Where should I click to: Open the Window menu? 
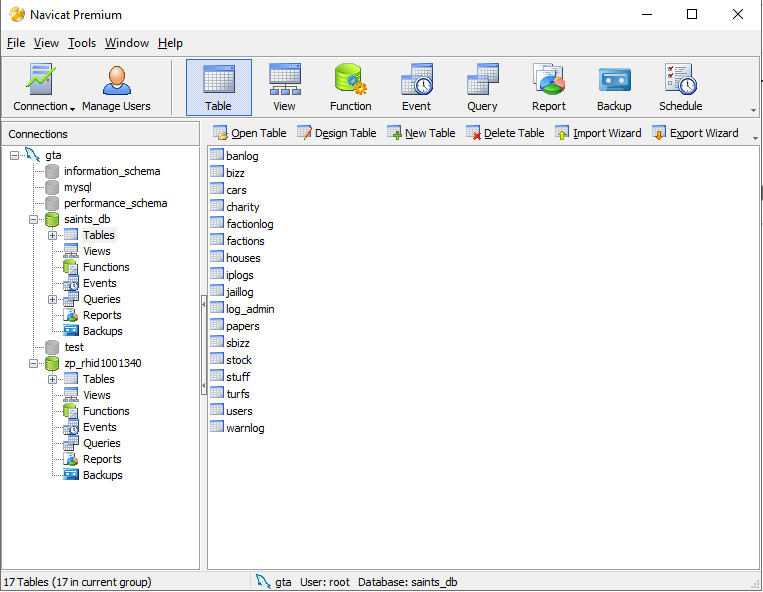[127, 43]
